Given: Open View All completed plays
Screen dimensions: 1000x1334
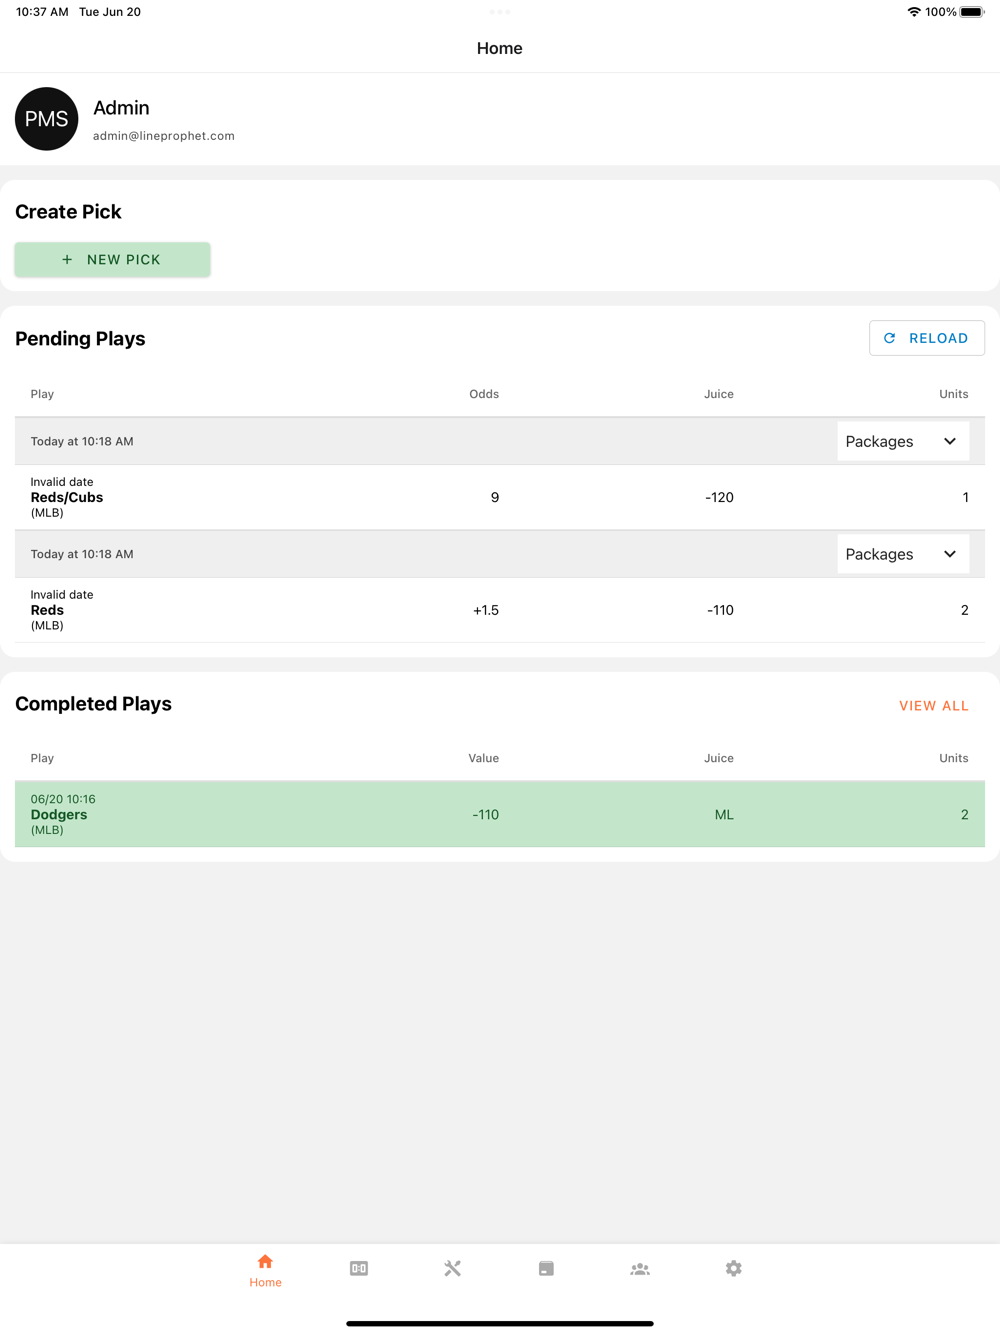Looking at the screenshot, I should click(x=933, y=706).
